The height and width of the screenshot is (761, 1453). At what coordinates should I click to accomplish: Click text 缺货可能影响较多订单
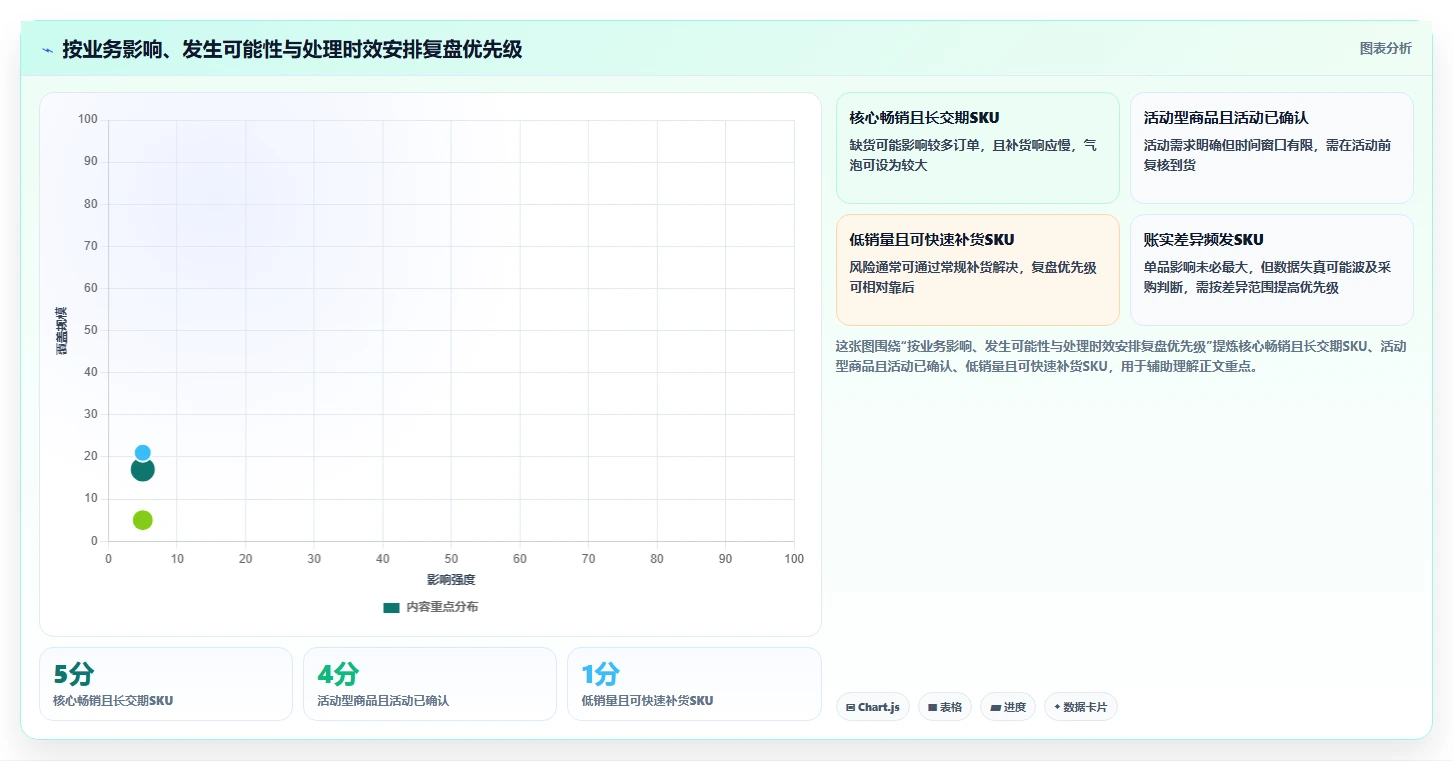[914, 145]
